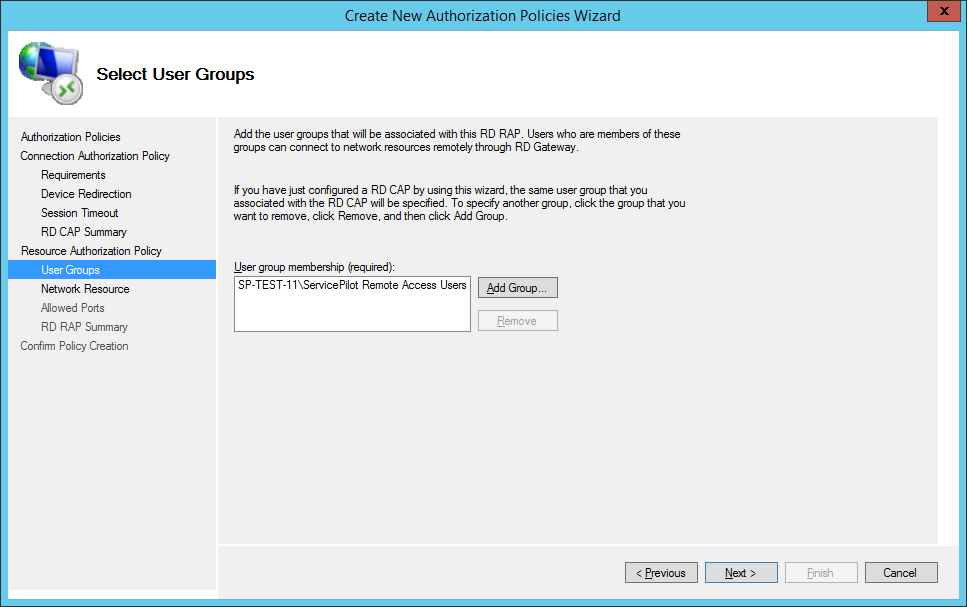The height and width of the screenshot is (607, 967).
Task: Select Authorization Policies in the wizard steps
Action: click(x=70, y=137)
